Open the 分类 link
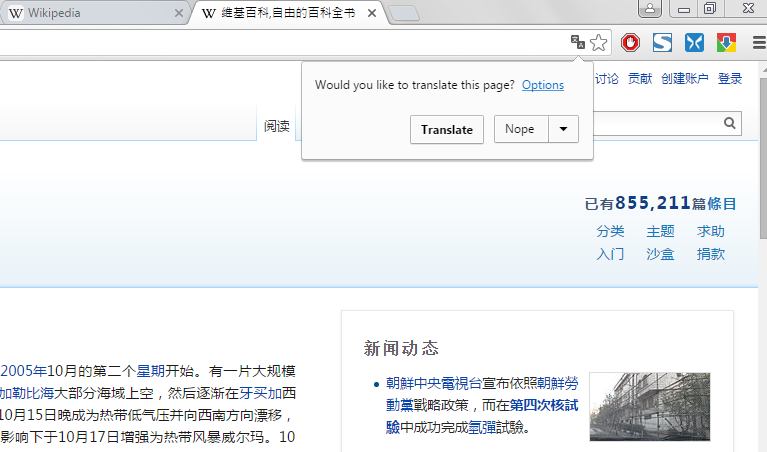 [x=610, y=231]
